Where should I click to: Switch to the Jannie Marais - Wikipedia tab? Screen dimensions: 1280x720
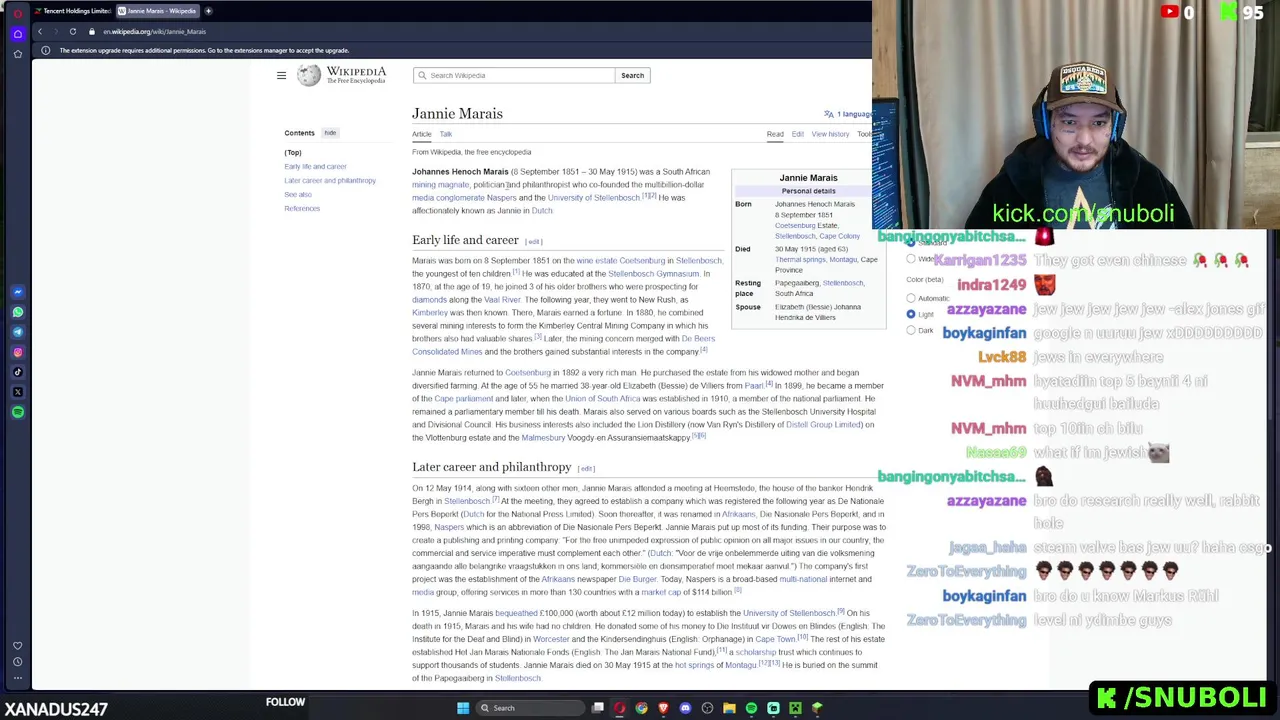[x=157, y=11]
